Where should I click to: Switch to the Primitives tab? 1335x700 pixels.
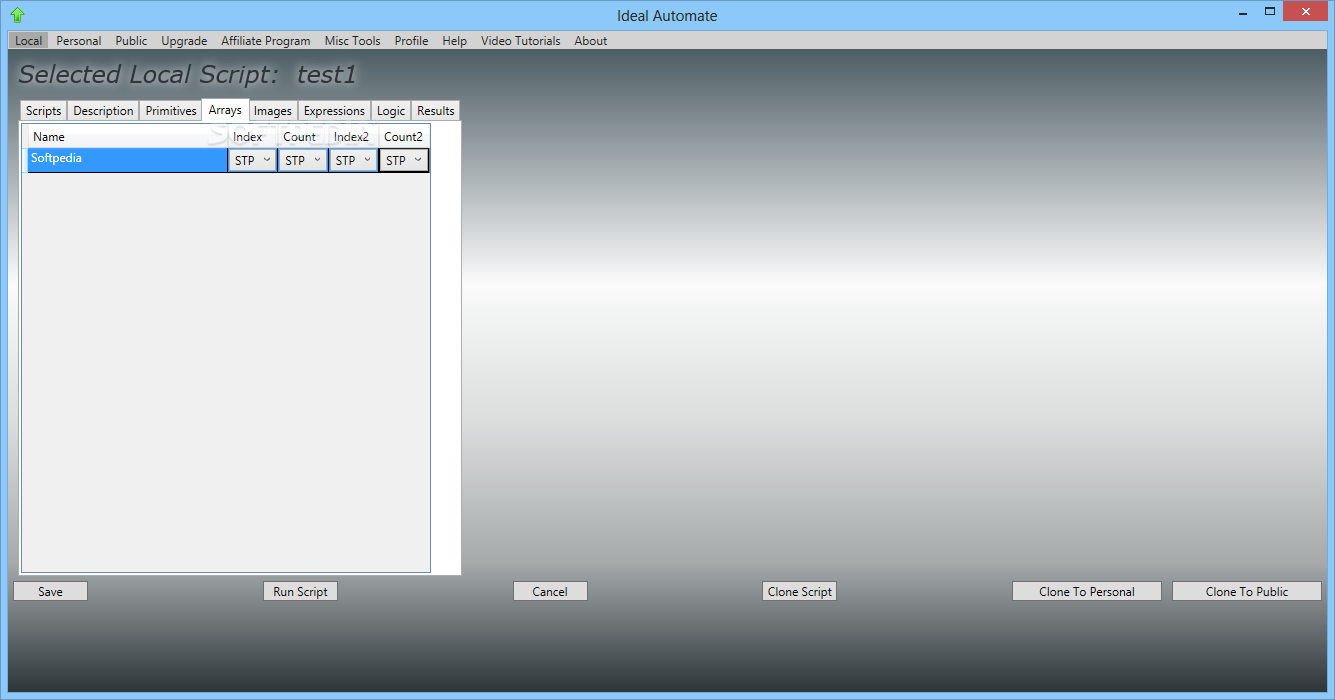(171, 111)
